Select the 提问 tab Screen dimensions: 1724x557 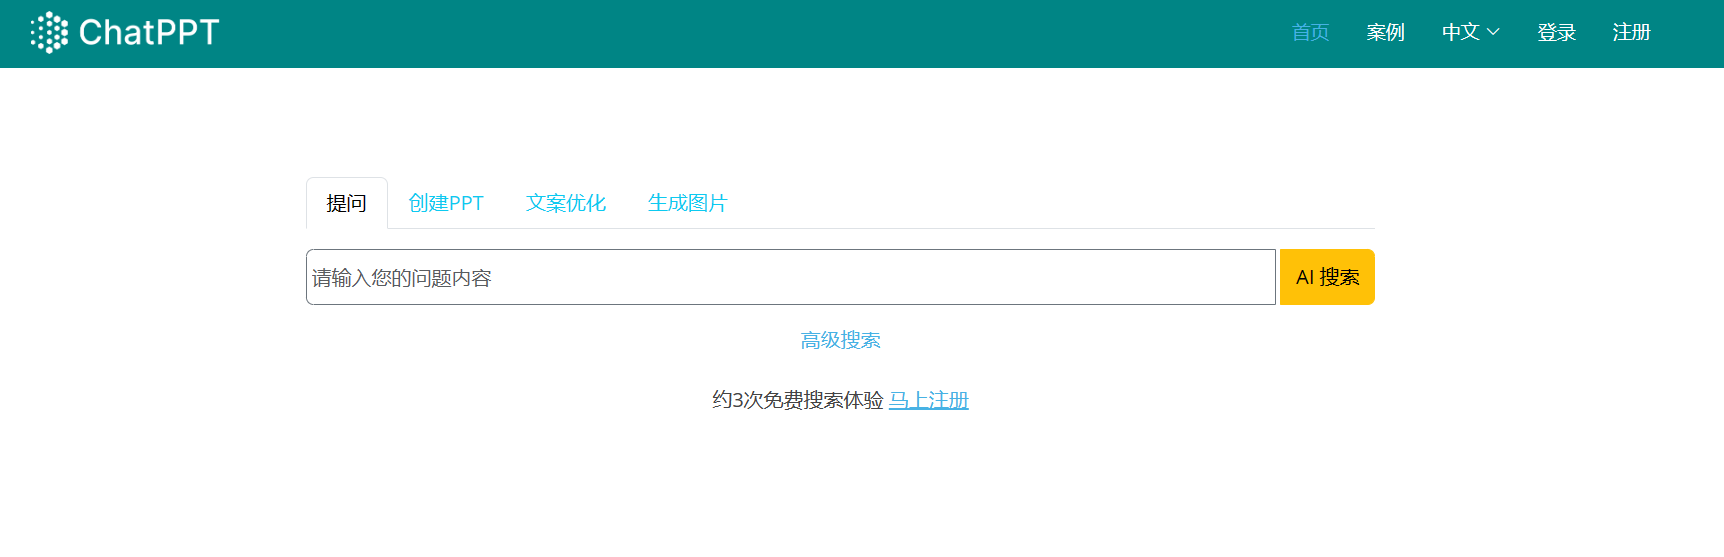click(x=346, y=204)
